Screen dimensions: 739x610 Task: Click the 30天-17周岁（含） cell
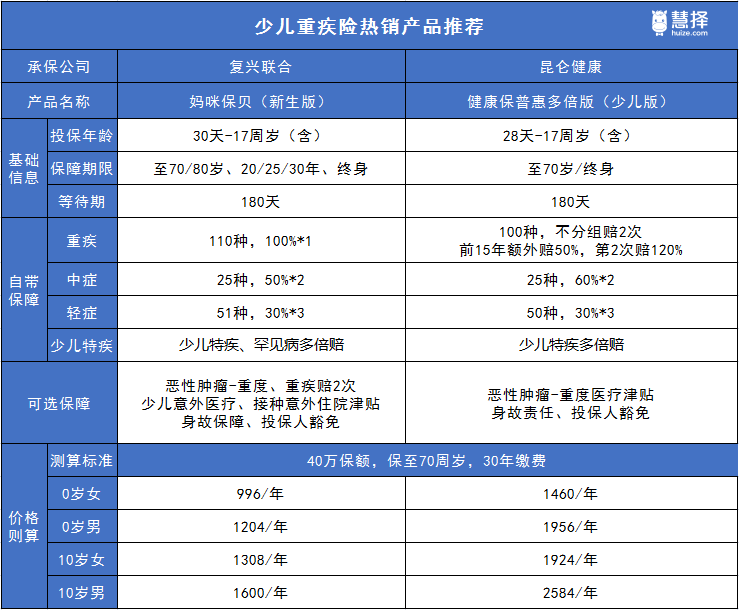coord(261,135)
